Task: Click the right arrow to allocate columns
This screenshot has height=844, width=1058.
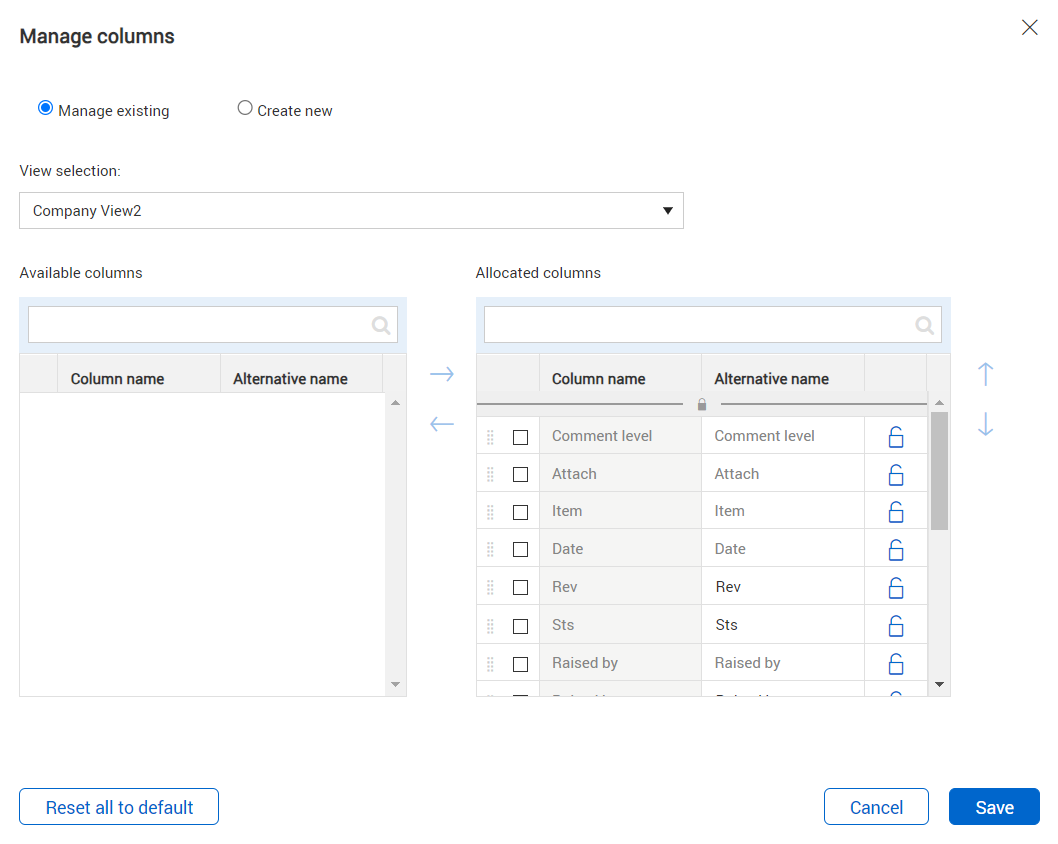Action: (x=442, y=374)
